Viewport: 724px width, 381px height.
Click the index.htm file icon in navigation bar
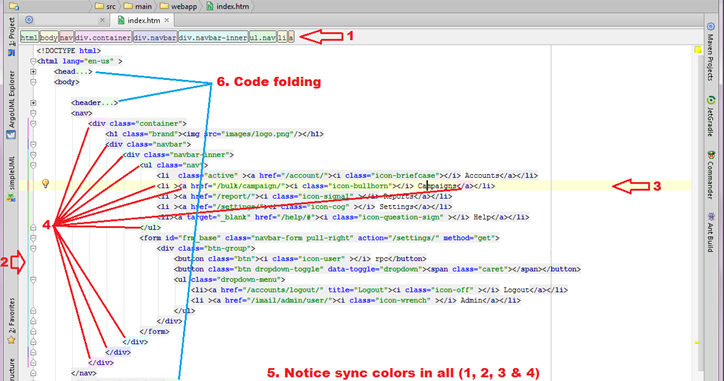pyautogui.click(x=210, y=6)
